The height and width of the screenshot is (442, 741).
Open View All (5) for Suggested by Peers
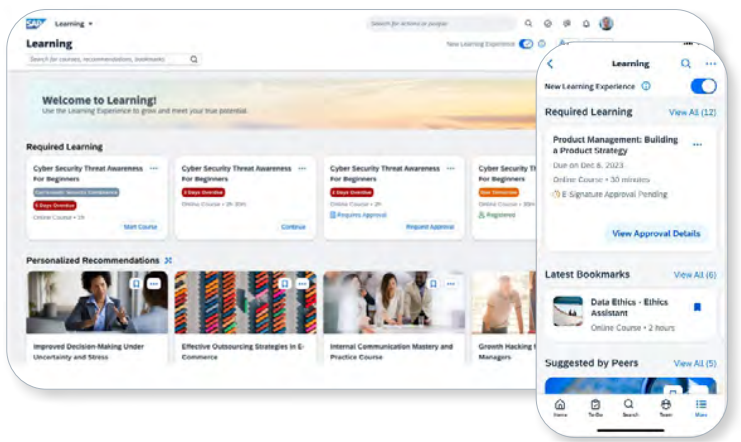(x=695, y=363)
